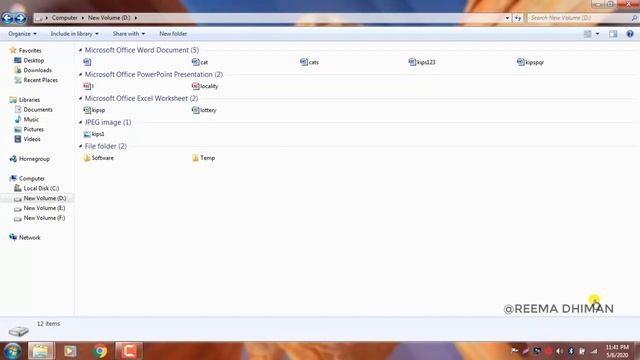Click the Camtasia recorder taskbar icon
Screen dimensions: 640x360
click(x=129, y=351)
